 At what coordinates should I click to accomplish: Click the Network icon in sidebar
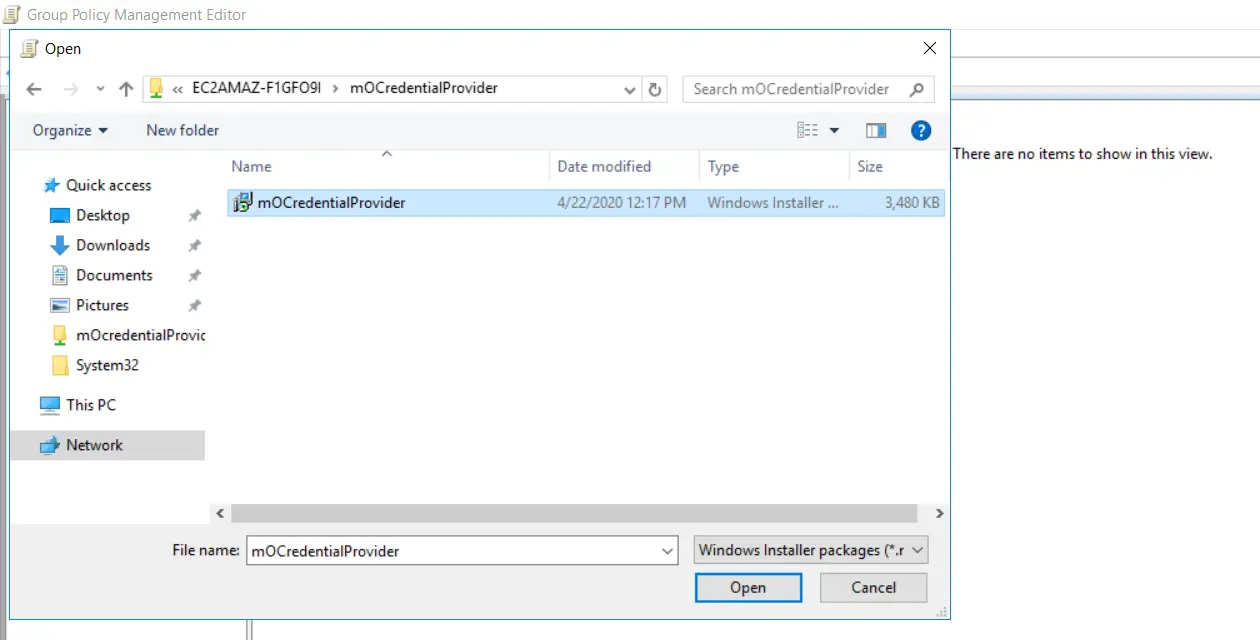tap(50, 445)
